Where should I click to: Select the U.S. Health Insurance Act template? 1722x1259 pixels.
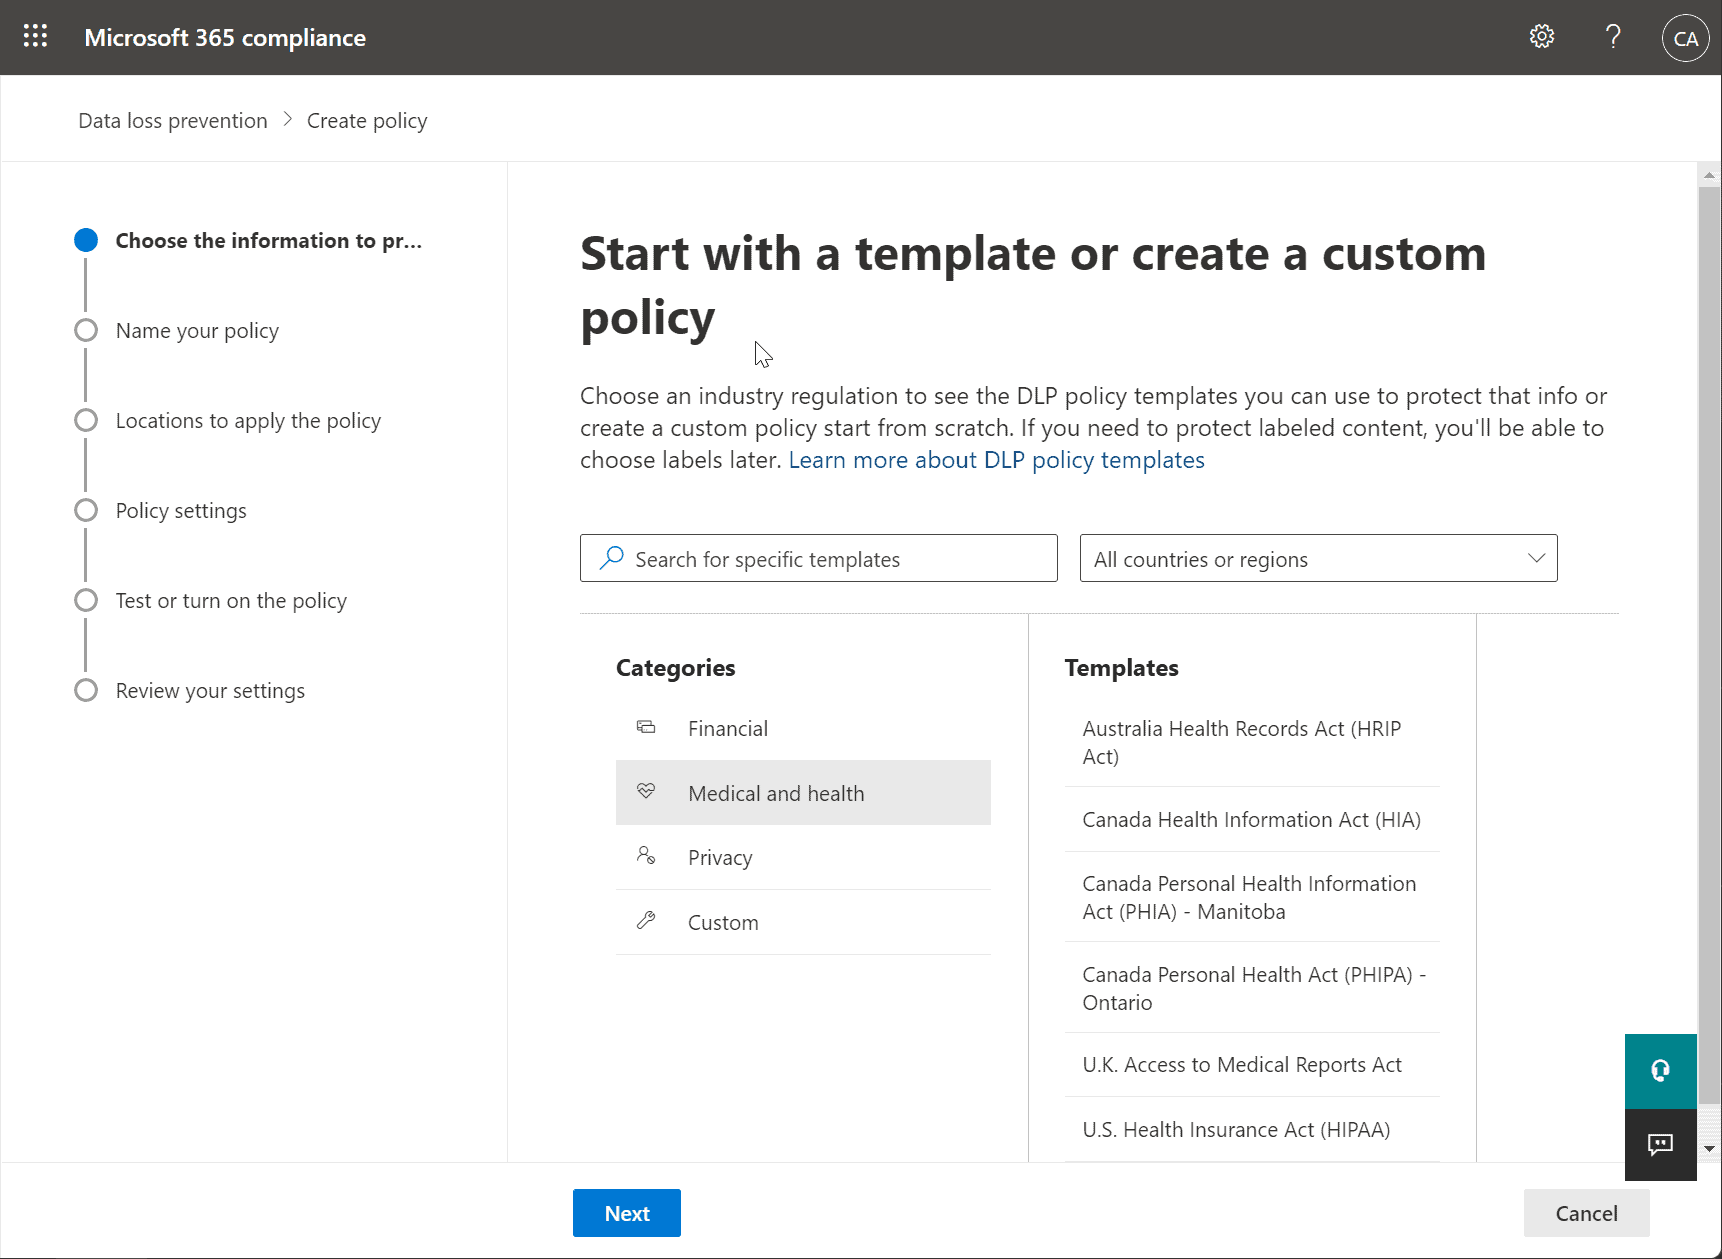pyautogui.click(x=1236, y=1129)
